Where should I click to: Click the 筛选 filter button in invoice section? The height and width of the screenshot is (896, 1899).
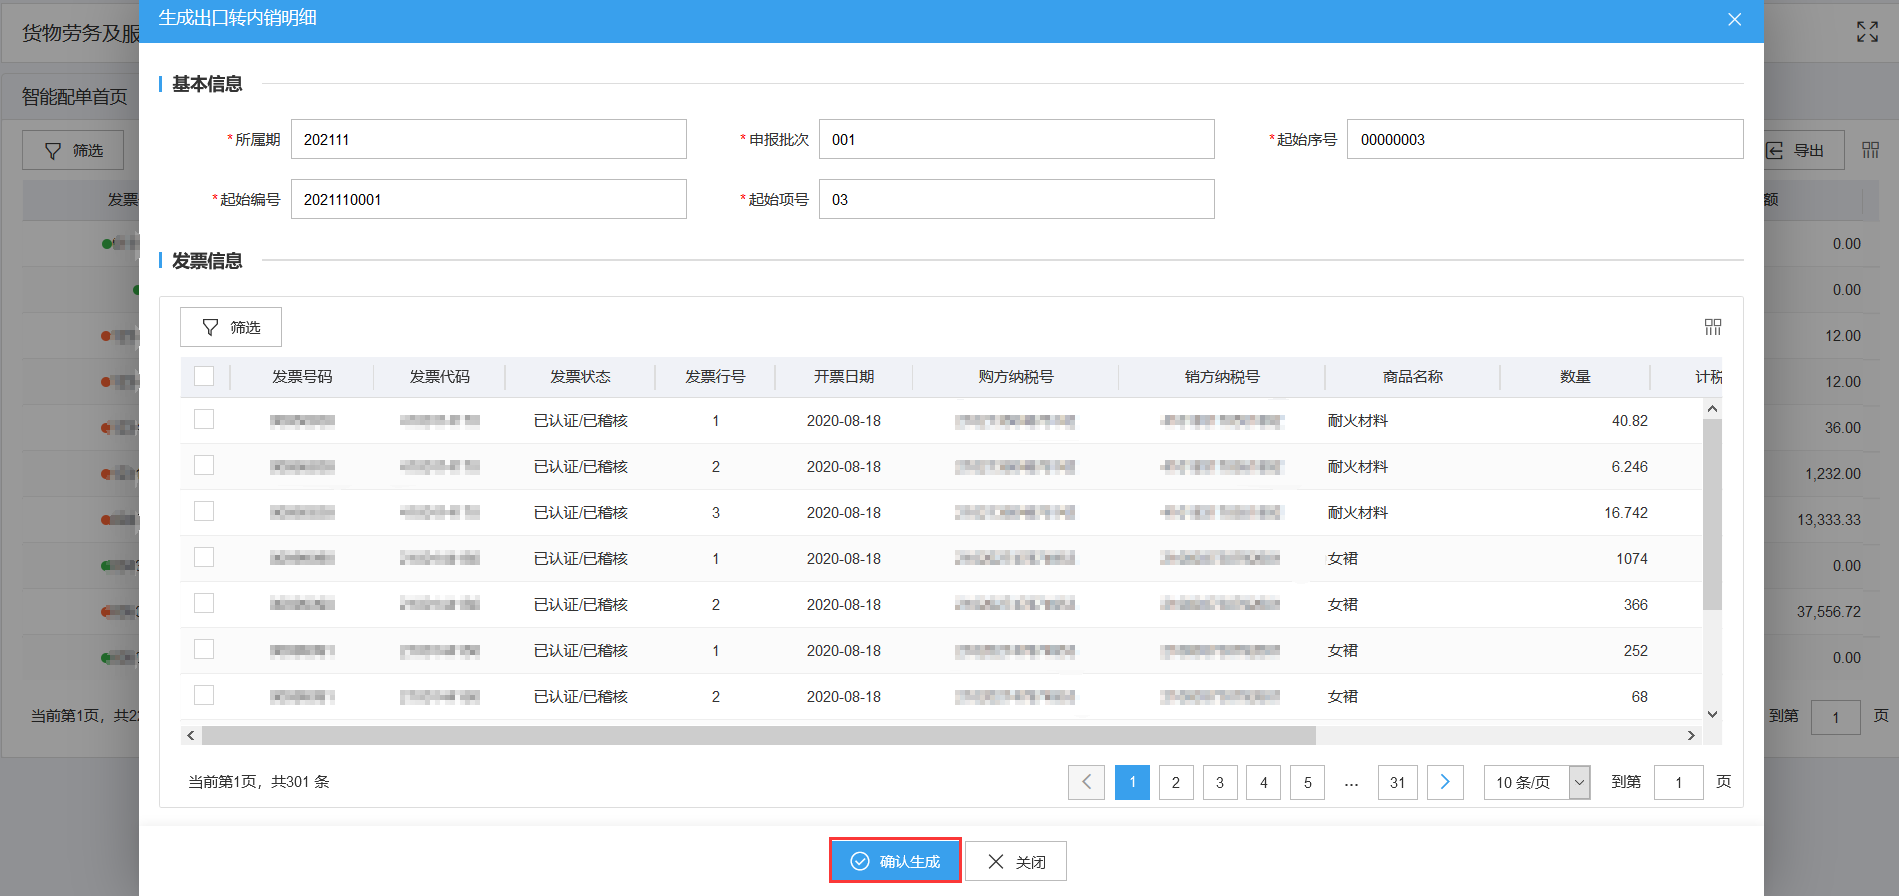(x=231, y=327)
